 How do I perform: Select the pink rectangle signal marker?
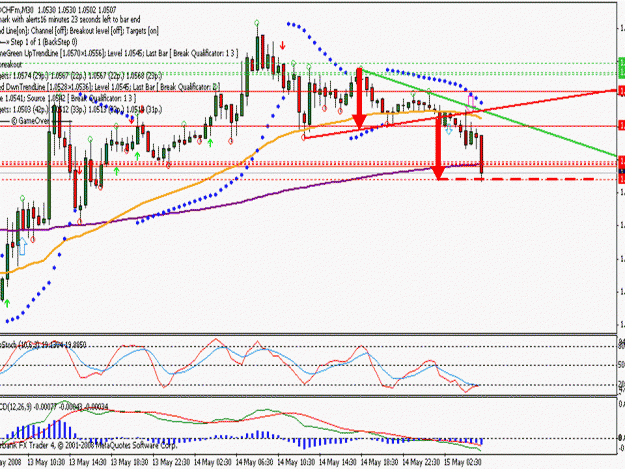tap(471, 101)
